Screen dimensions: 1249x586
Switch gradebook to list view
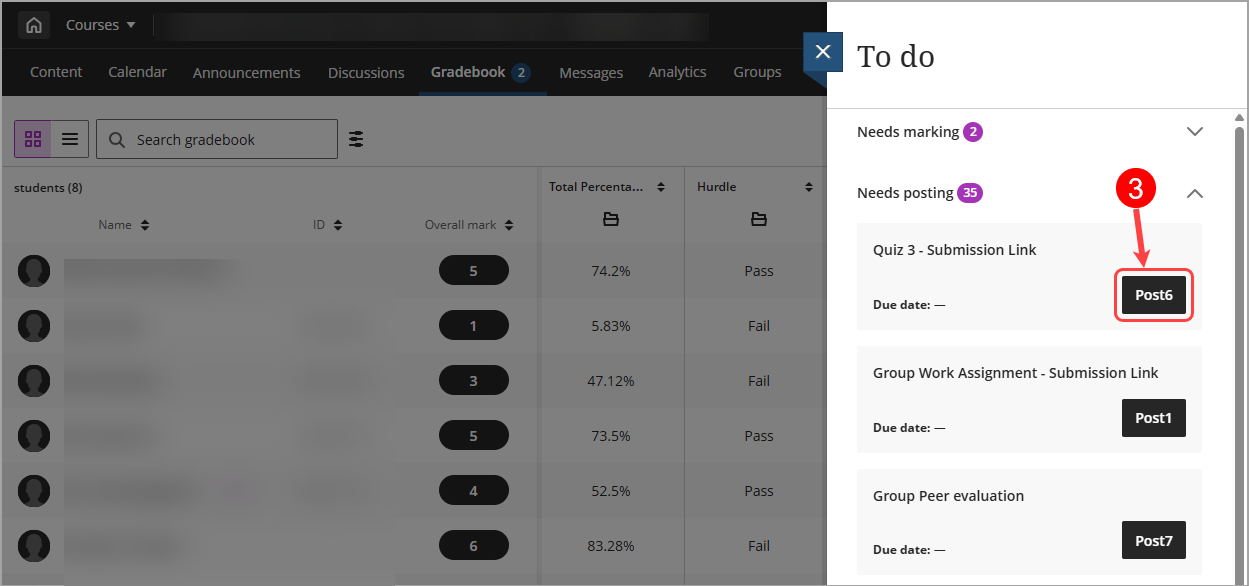(x=70, y=139)
